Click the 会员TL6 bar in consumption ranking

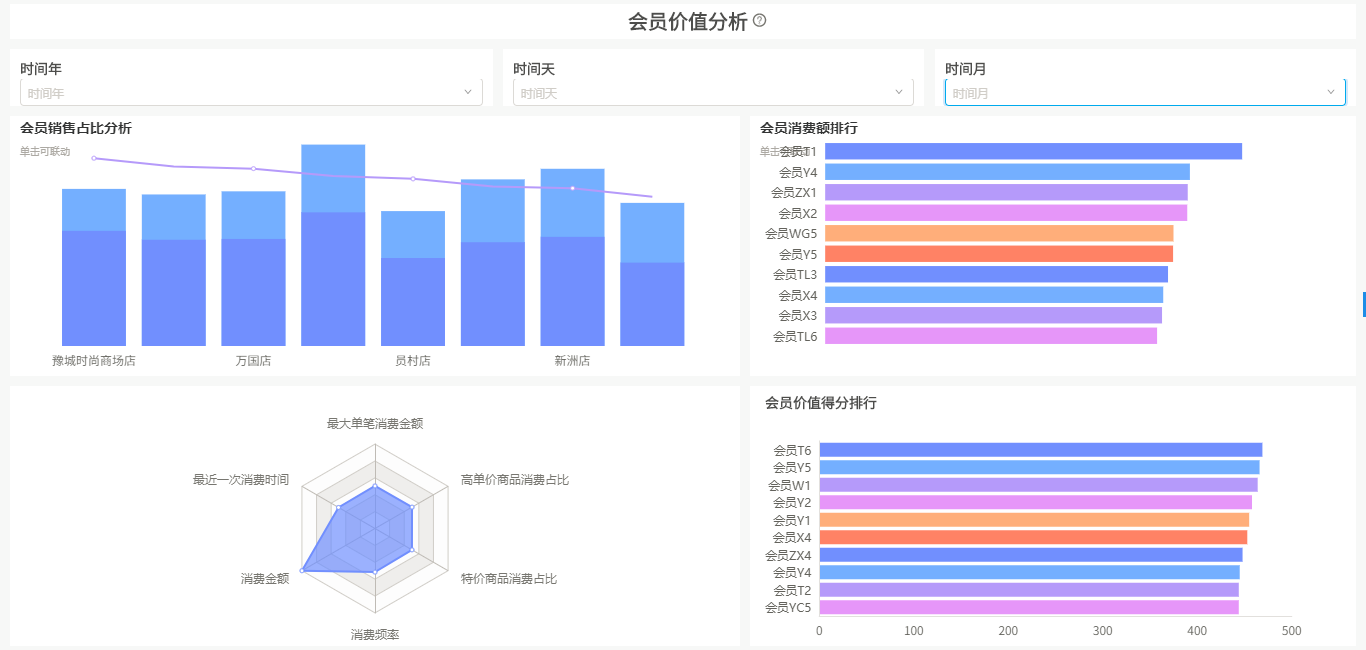990,336
